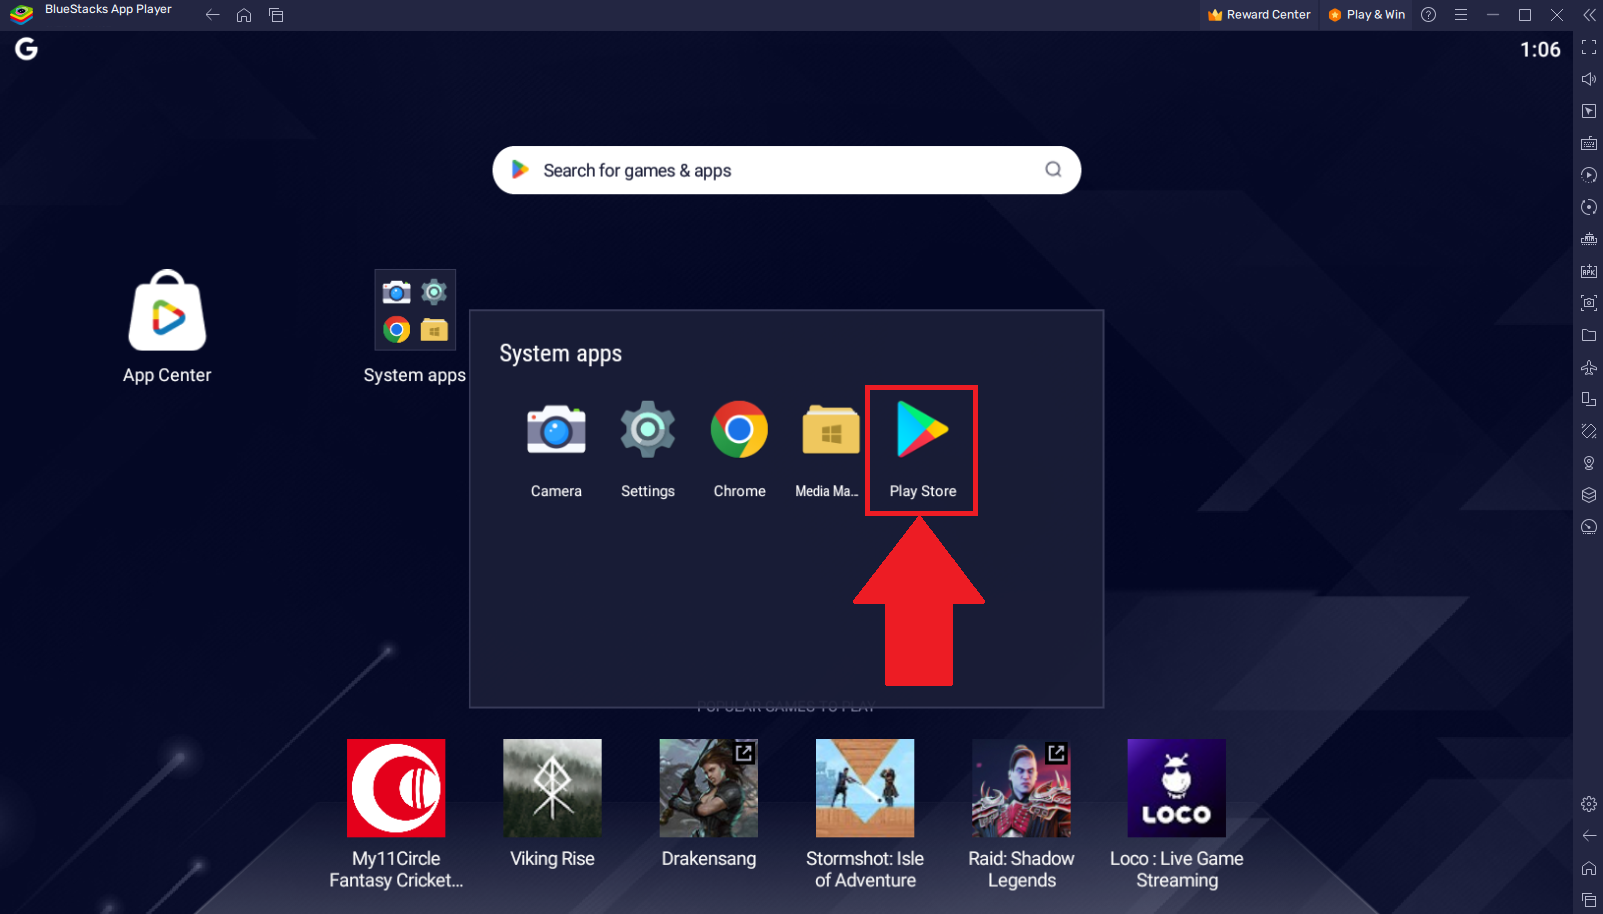Collapse the right sidebar
This screenshot has width=1603, height=914.
click(1589, 15)
